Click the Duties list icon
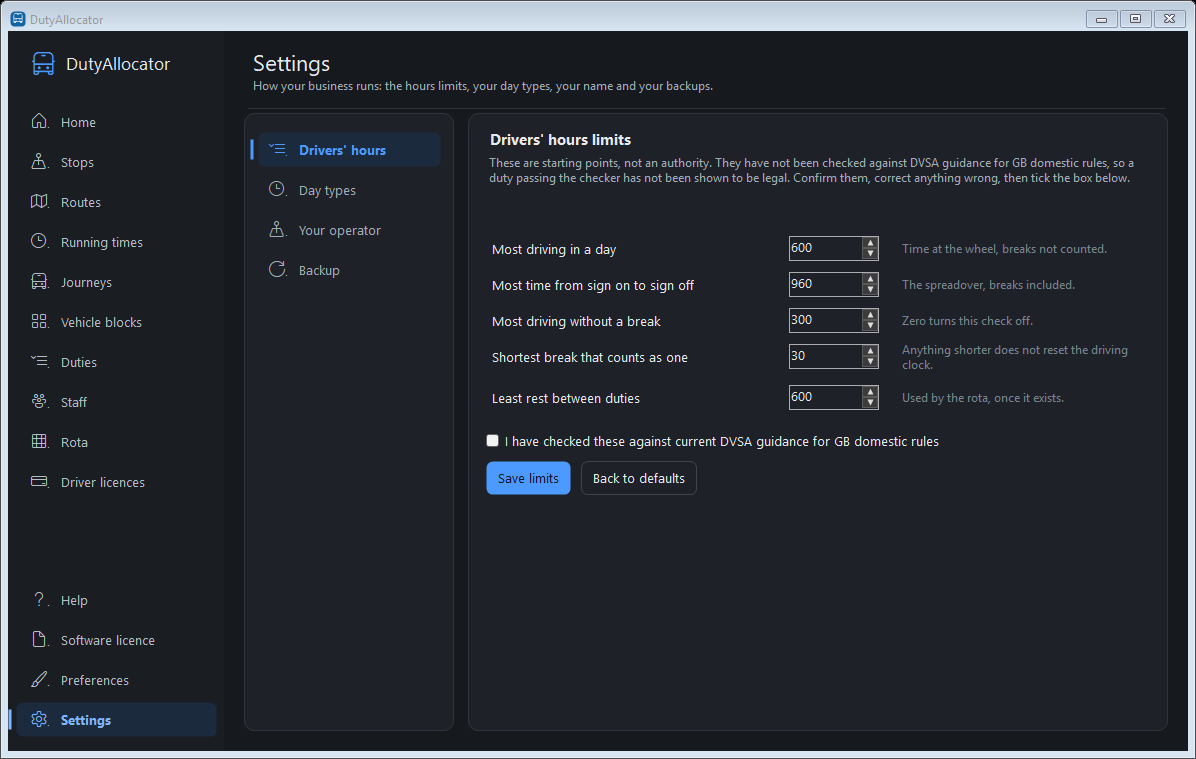This screenshot has width=1196, height=759. point(40,361)
